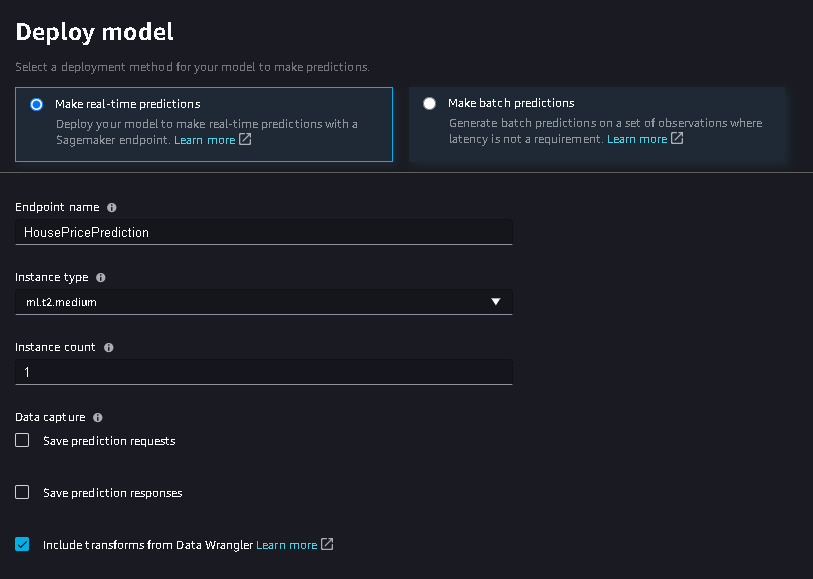The width and height of the screenshot is (813, 579).
Task: Click Learn more beside Include transforms from Data Wrangler
Action: [287, 544]
